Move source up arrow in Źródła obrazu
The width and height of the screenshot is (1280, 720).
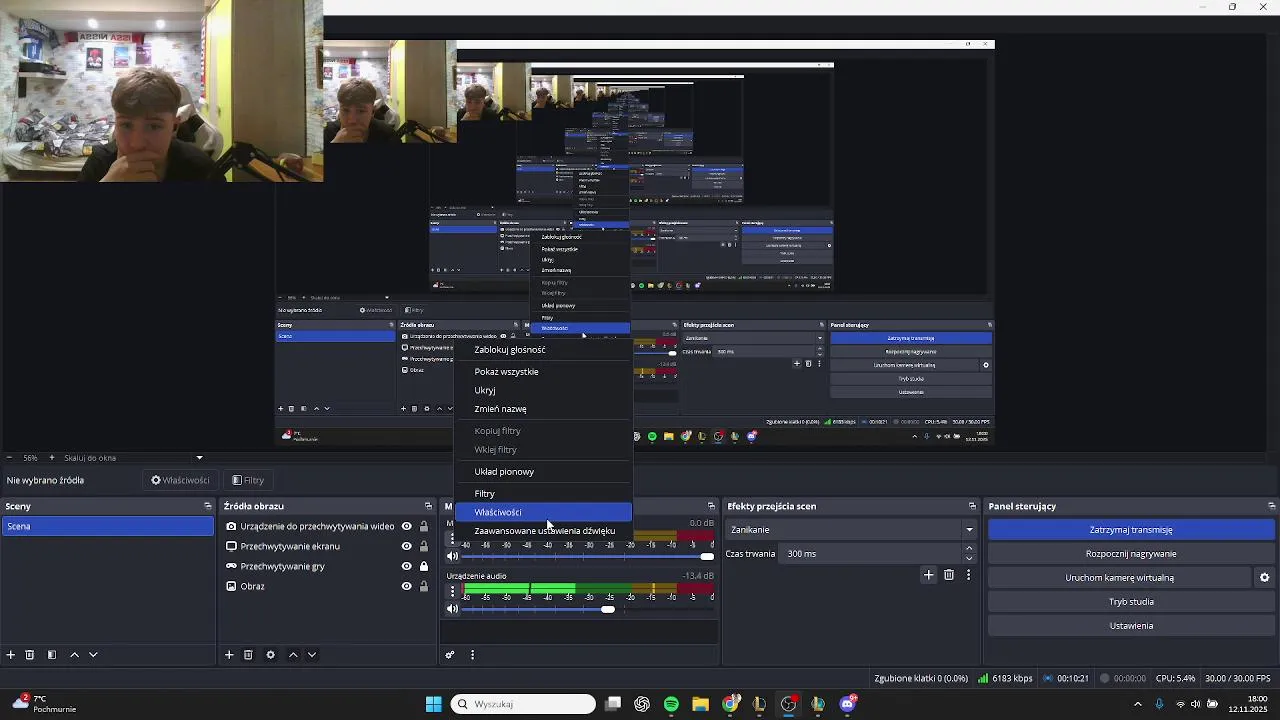click(293, 655)
